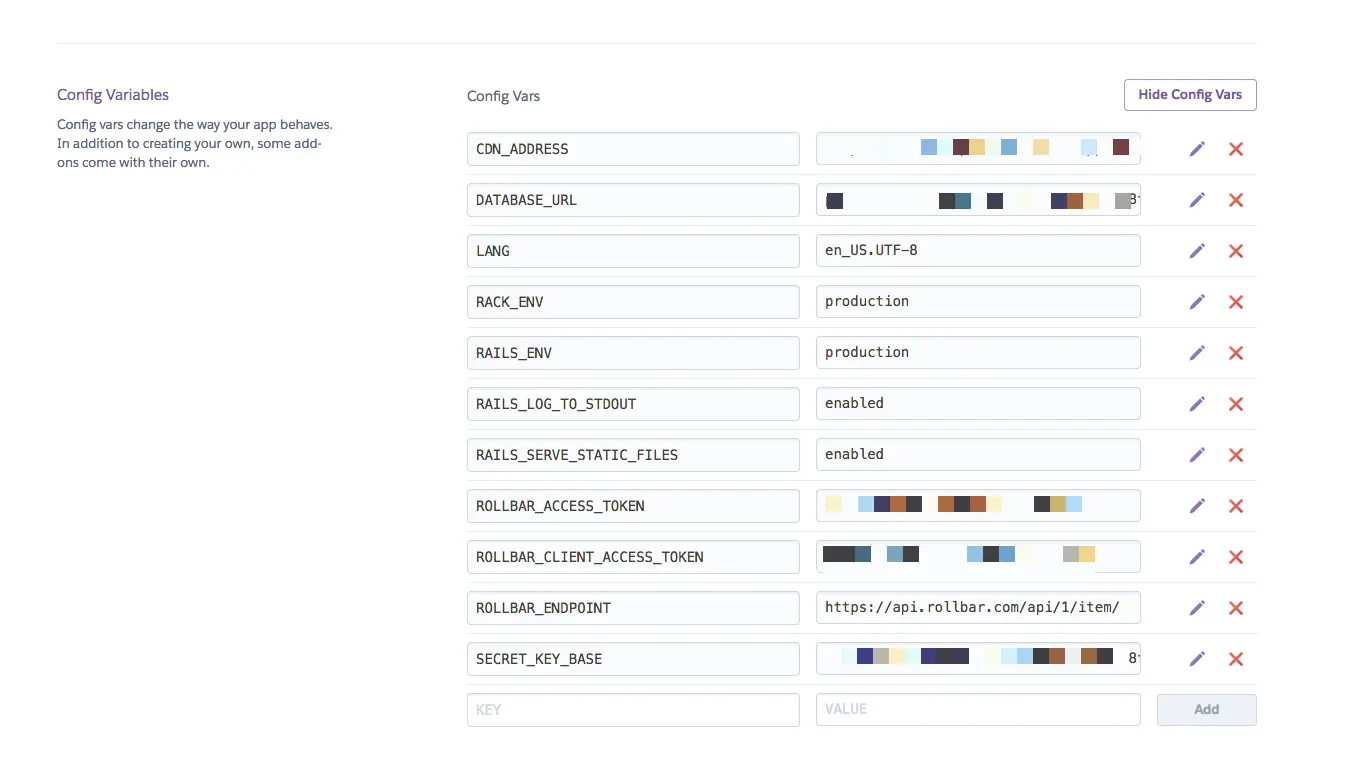Delete the DATABASE_URL config var
Viewport: 1360px width, 780px height.
(x=1236, y=200)
